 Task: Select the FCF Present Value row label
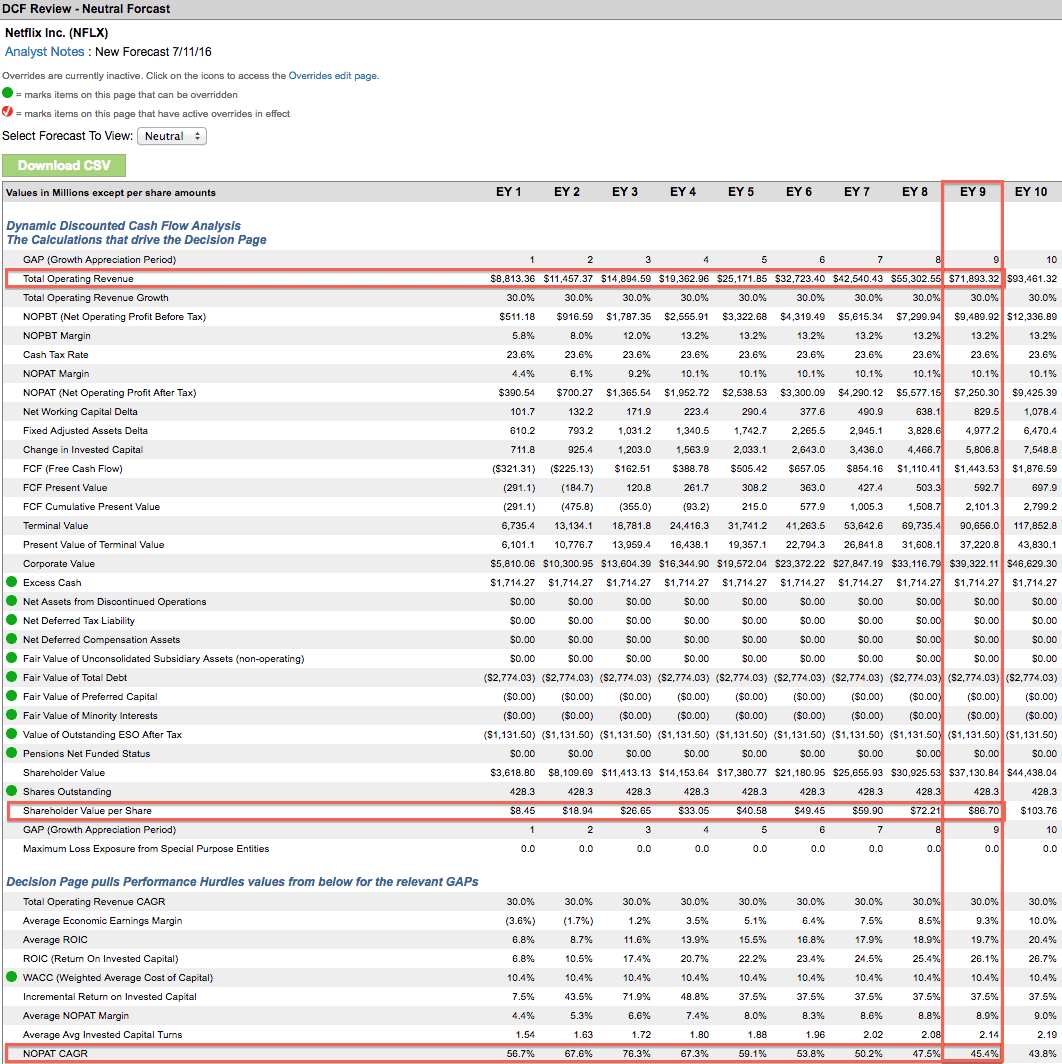click(x=65, y=488)
